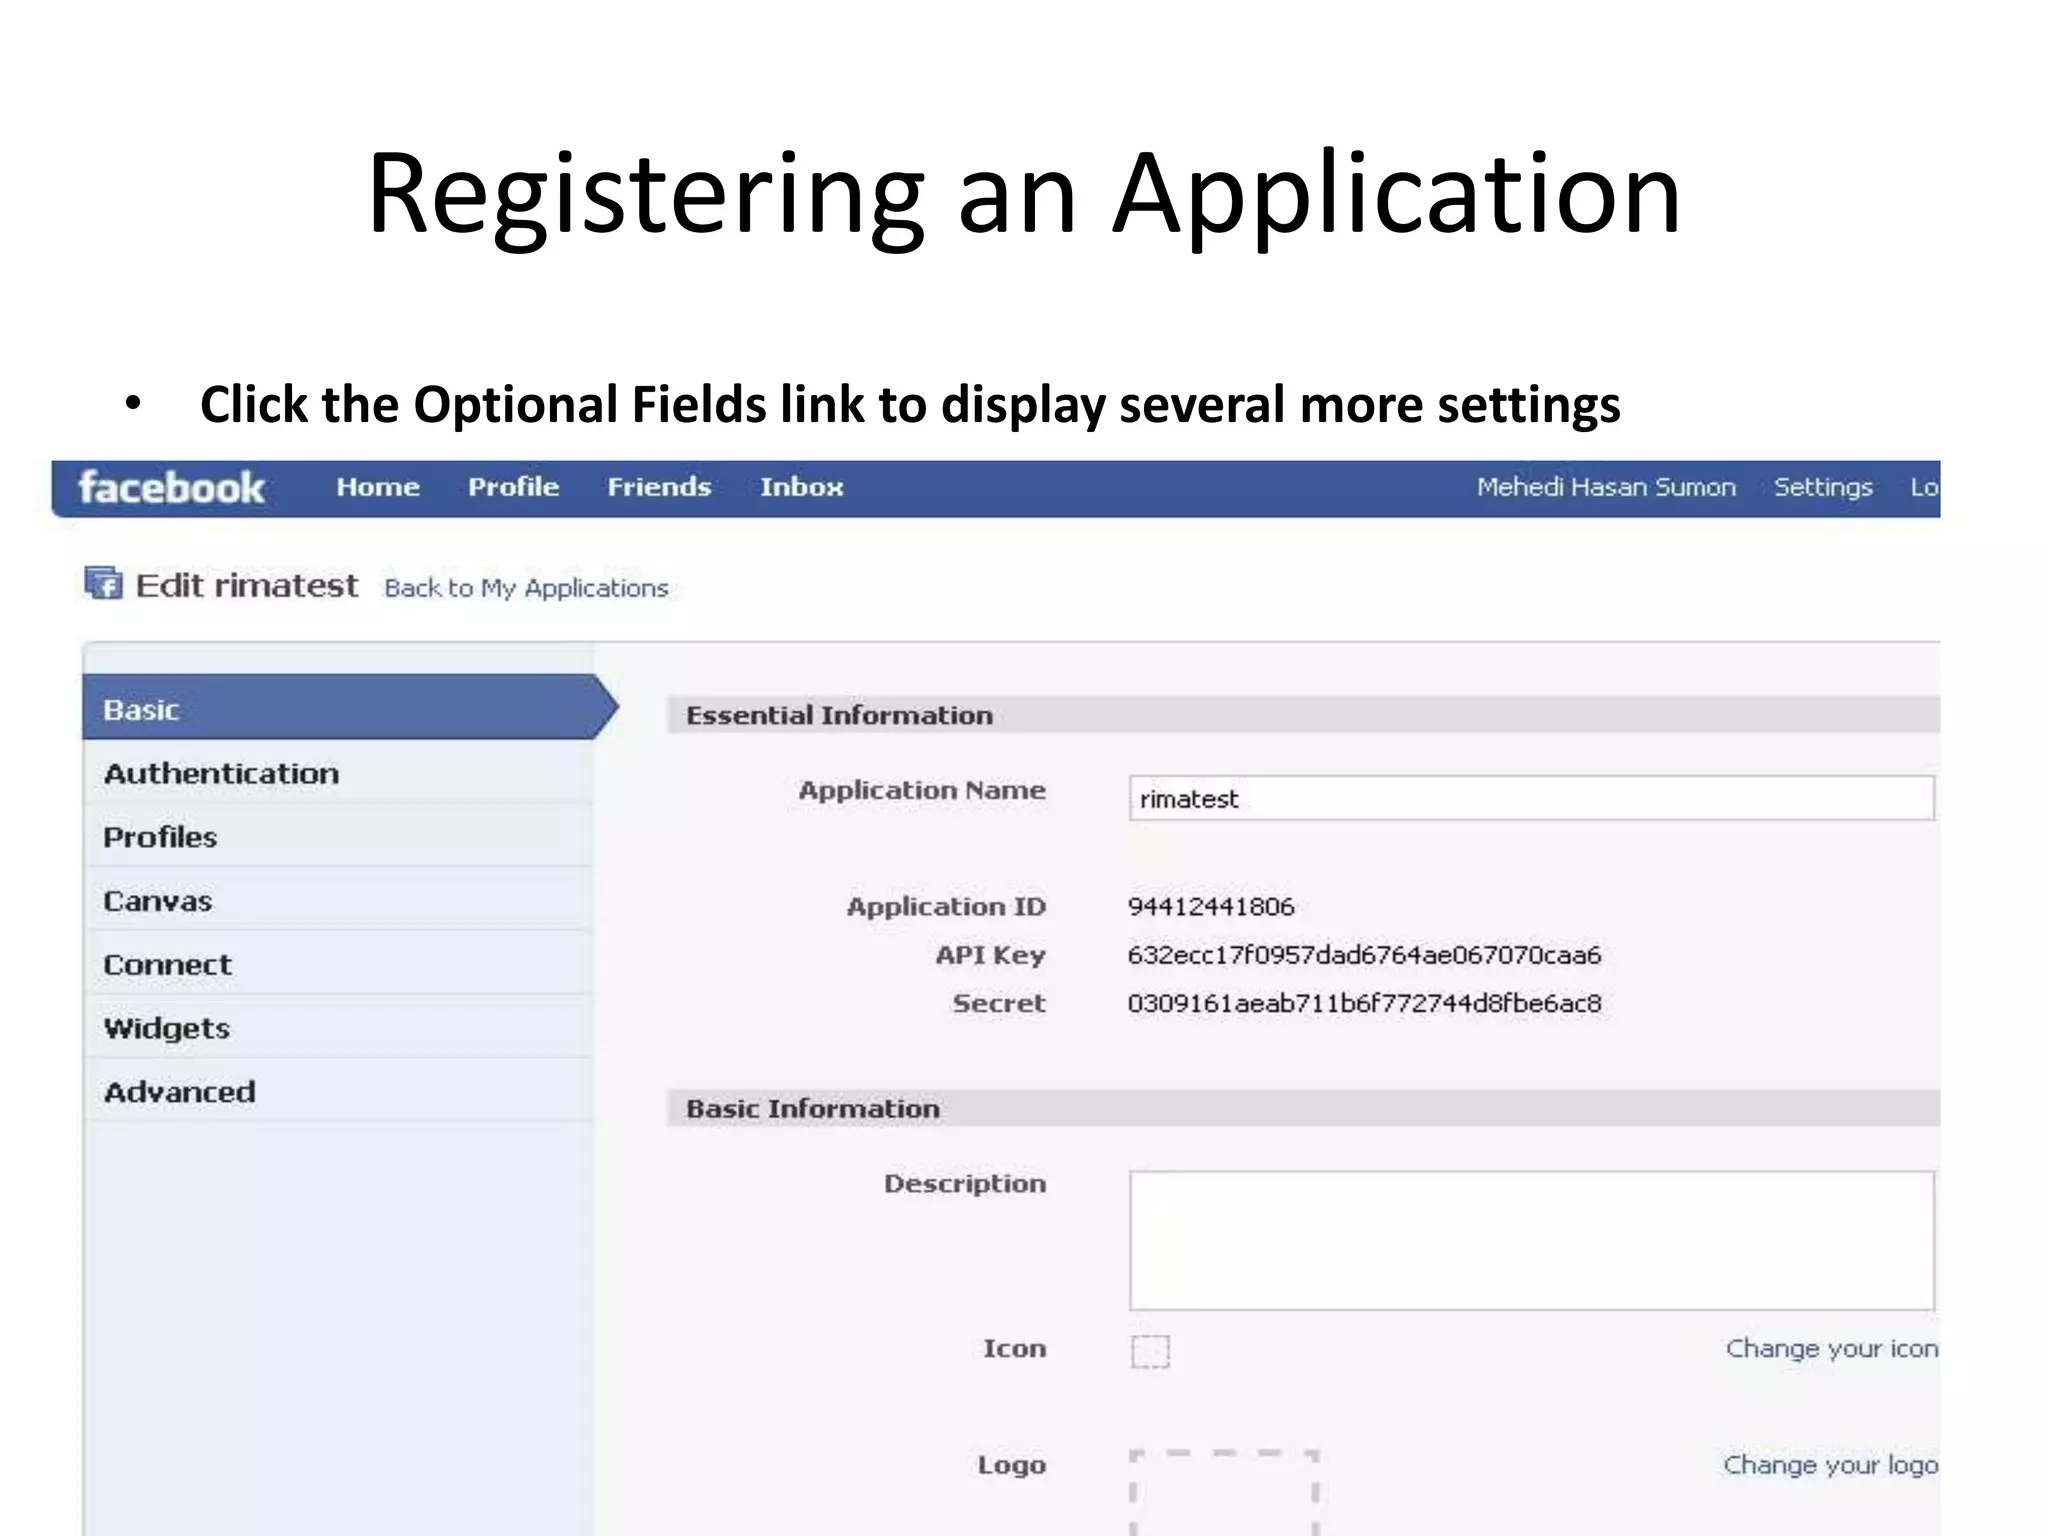
Task: Click the Change your icon link
Action: pyautogui.click(x=1831, y=1349)
